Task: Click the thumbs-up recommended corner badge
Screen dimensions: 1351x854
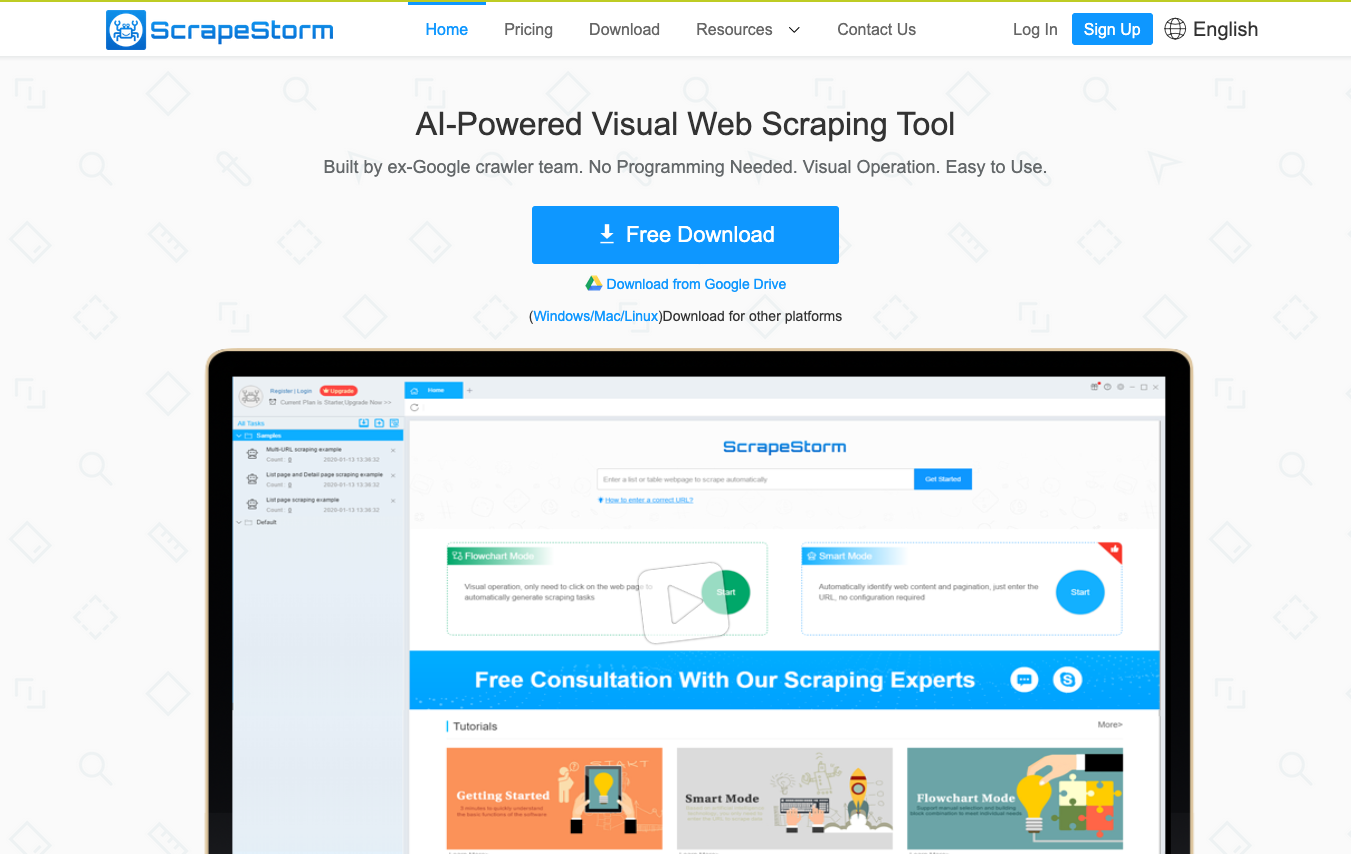Action: (1113, 551)
